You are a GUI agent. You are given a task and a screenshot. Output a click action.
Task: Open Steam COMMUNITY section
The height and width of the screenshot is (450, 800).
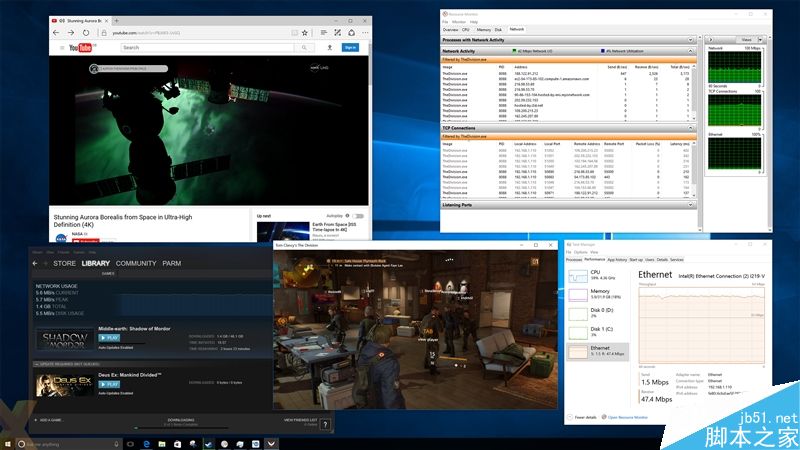click(x=136, y=263)
